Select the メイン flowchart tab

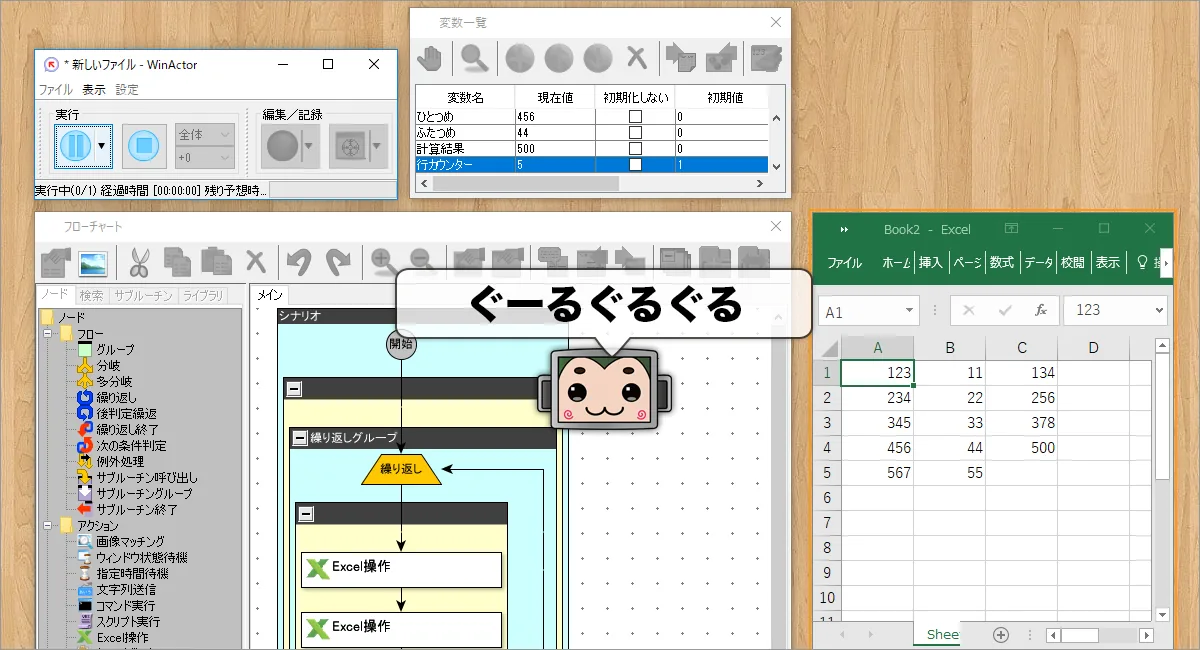coord(271,296)
